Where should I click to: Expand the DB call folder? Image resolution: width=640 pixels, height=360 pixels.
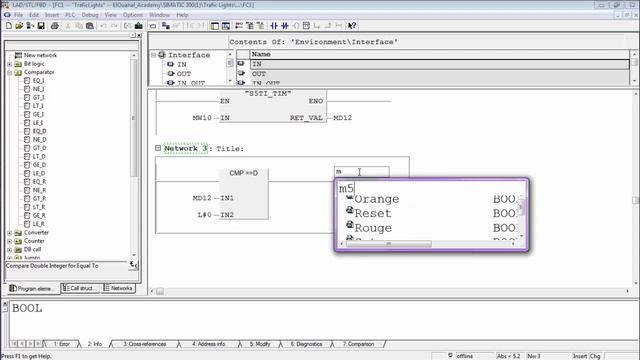click(x=10, y=250)
